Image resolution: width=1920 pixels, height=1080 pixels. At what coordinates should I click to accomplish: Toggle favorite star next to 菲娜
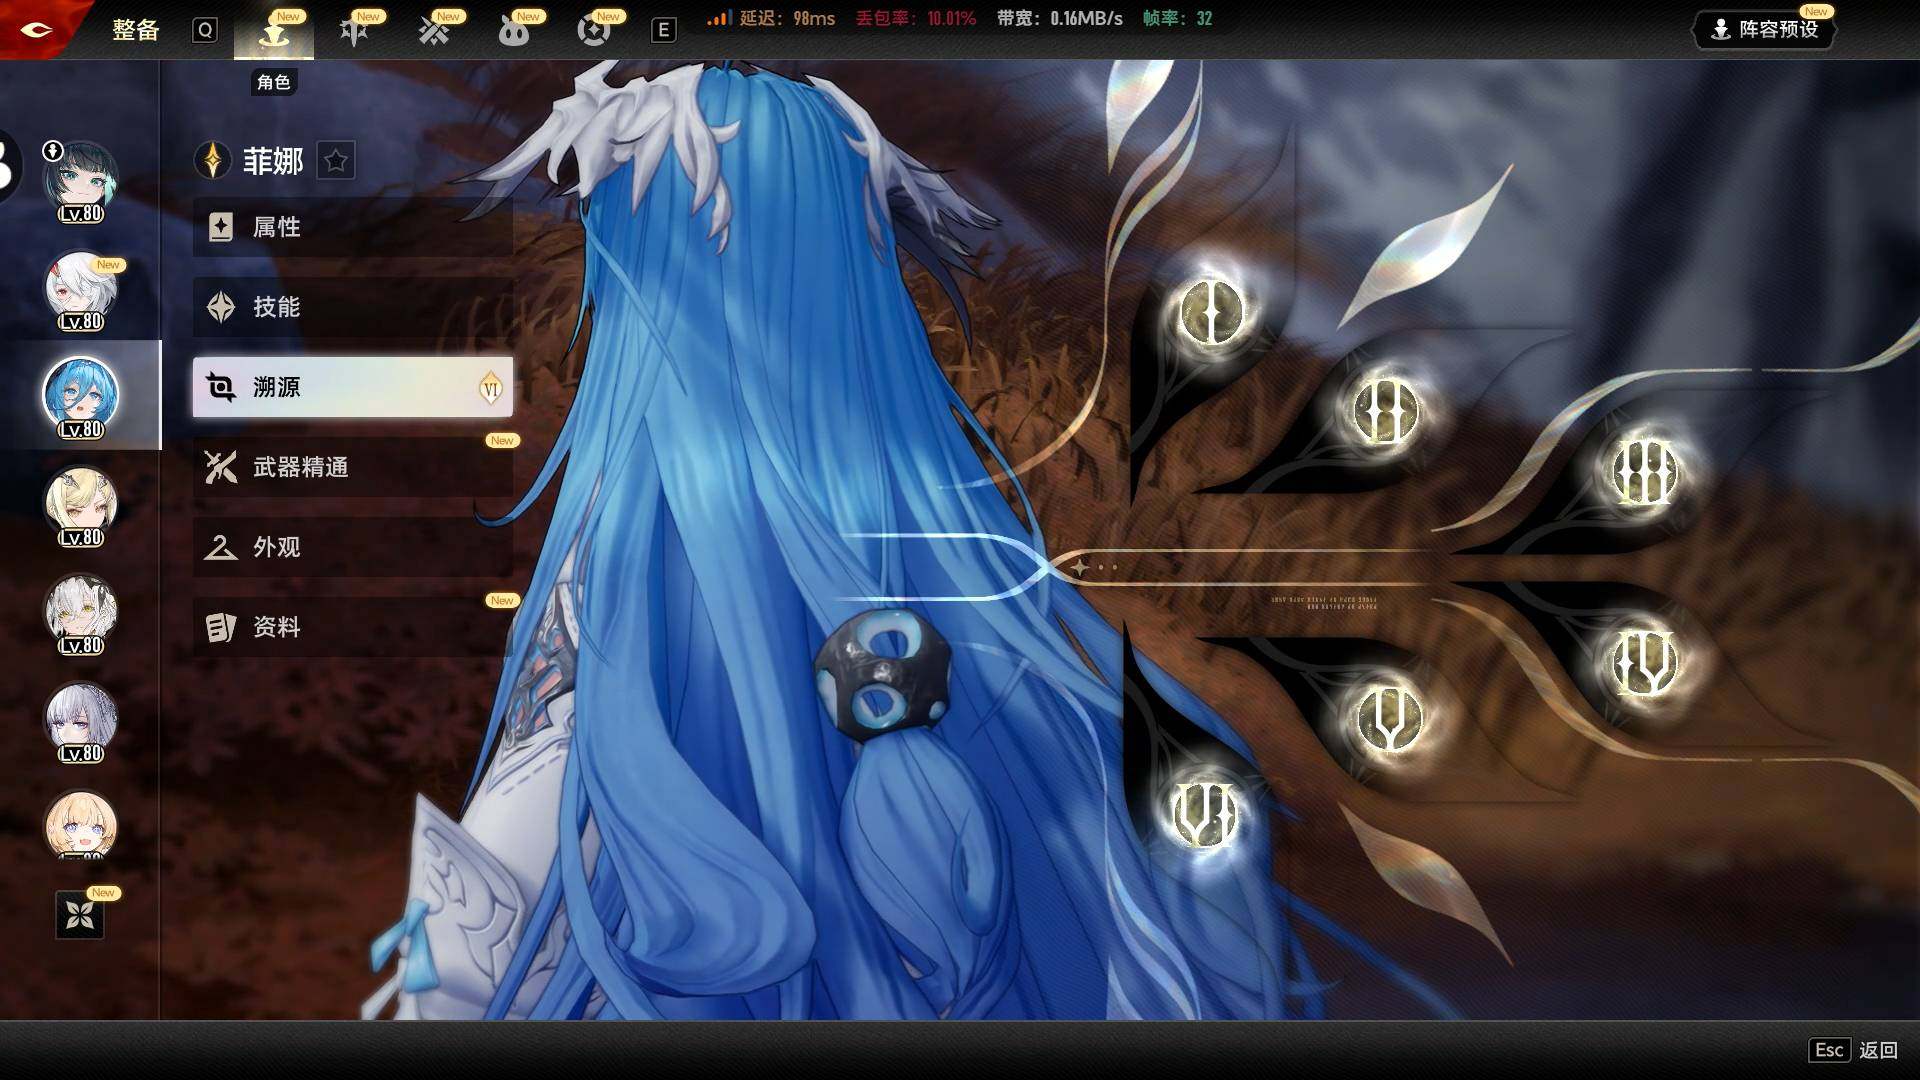coord(336,160)
